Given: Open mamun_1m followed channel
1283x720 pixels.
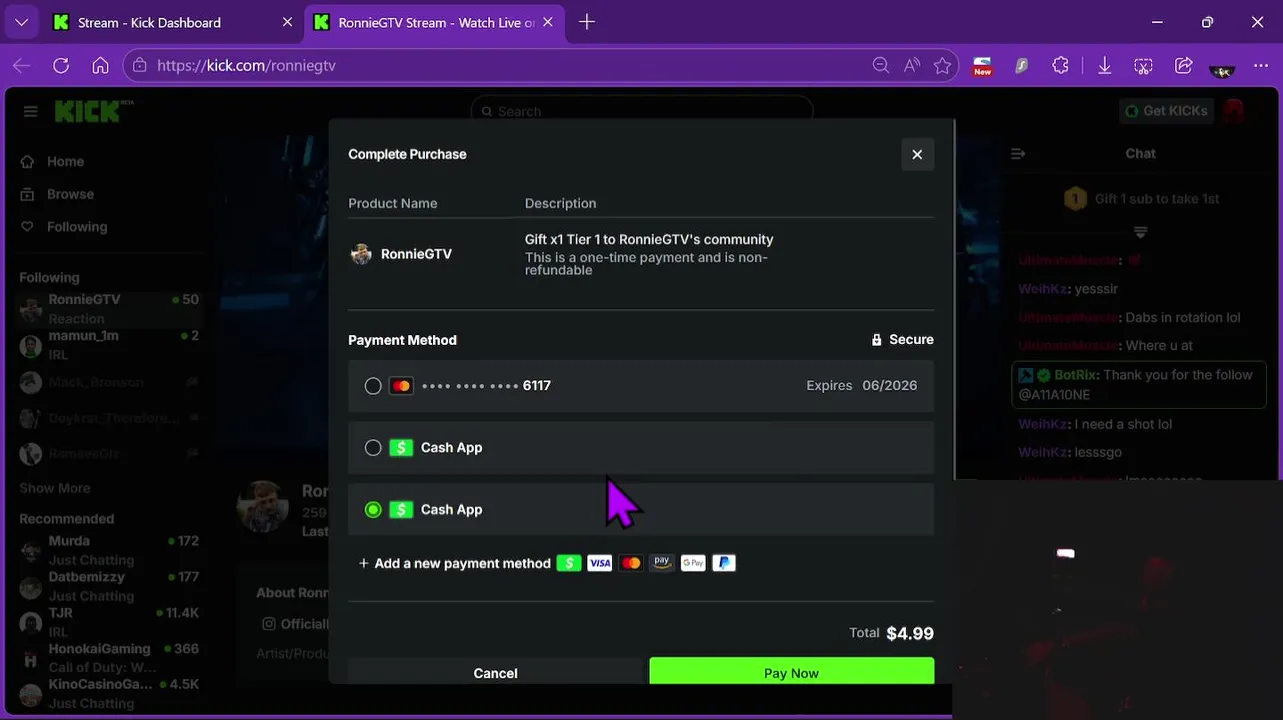Looking at the screenshot, I should click(x=109, y=345).
